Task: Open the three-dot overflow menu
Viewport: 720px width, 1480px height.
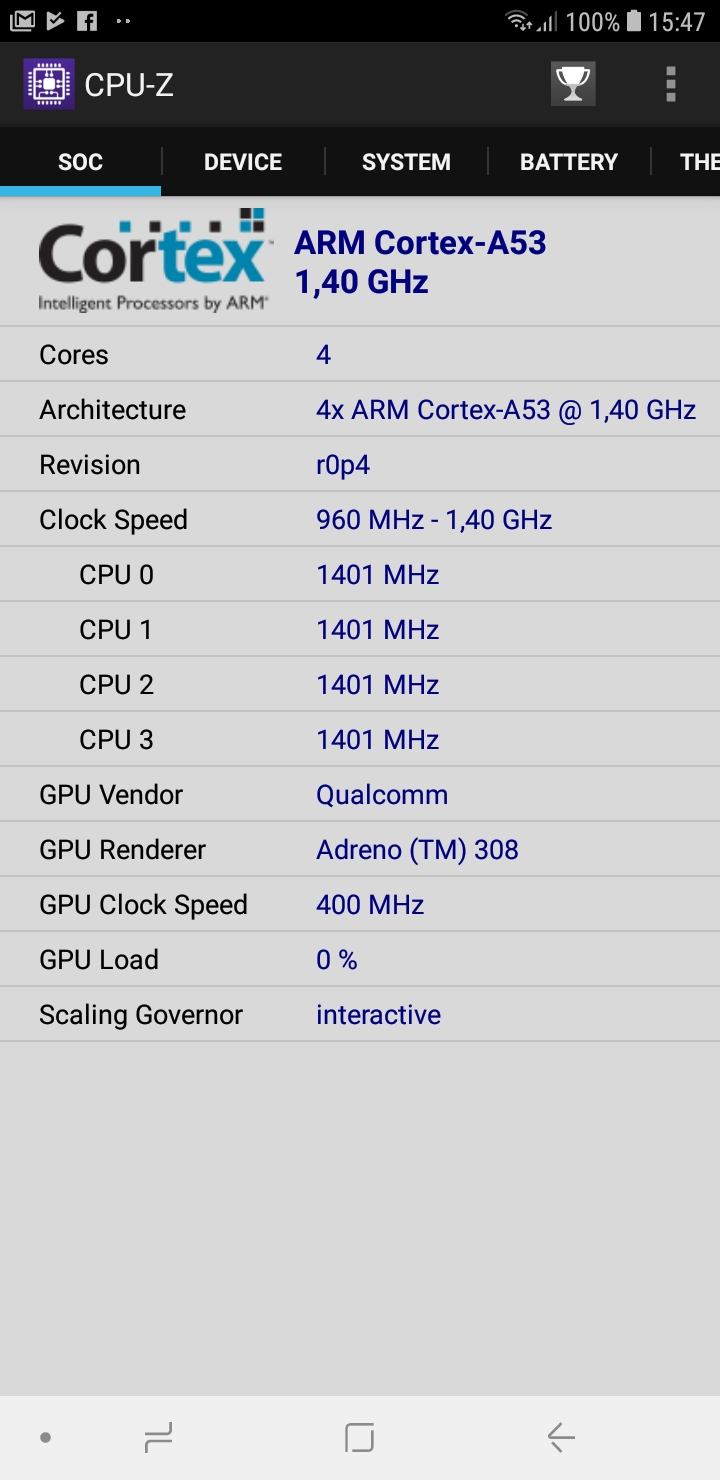Action: coord(671,84)
